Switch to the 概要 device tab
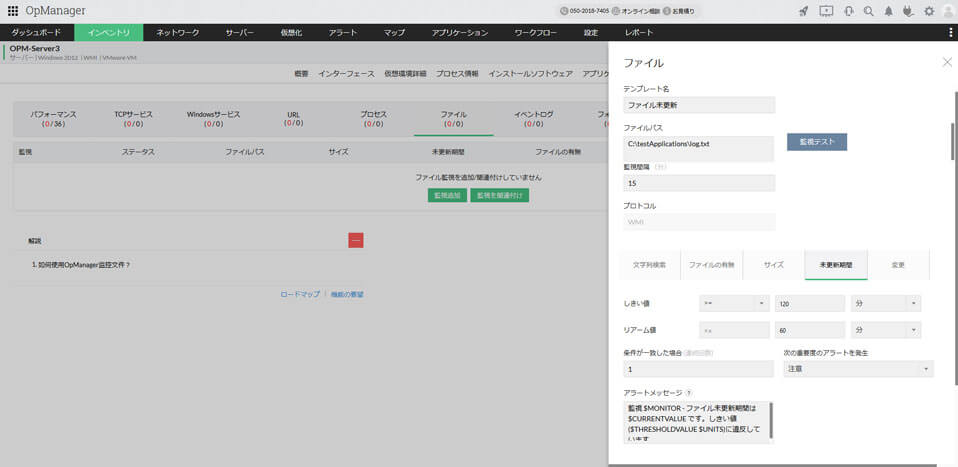 click(x=301, y=73)
